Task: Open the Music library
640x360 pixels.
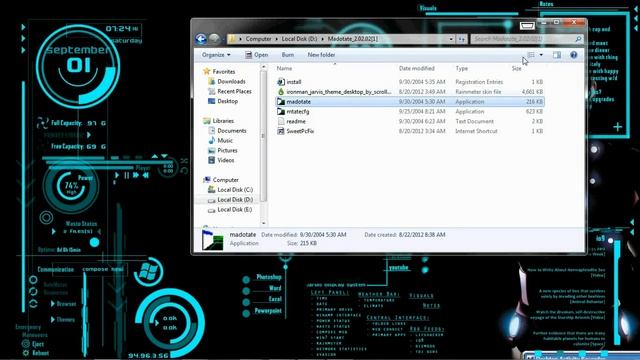Action: tap(225, 140)
